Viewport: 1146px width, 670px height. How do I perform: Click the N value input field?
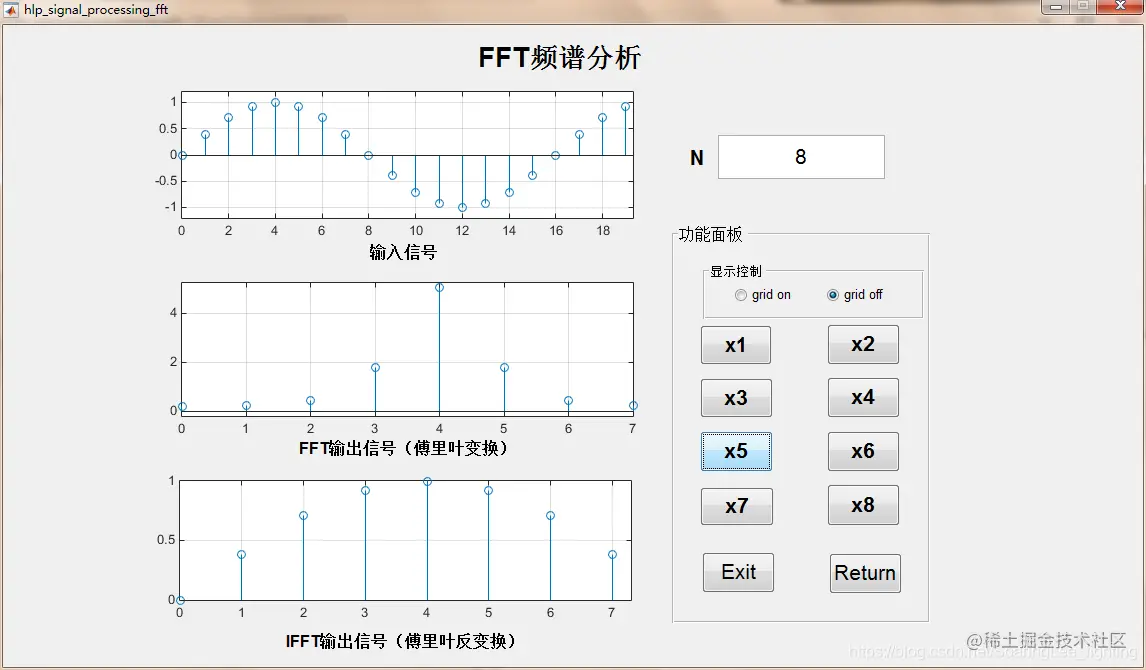[x=801, y=157]
